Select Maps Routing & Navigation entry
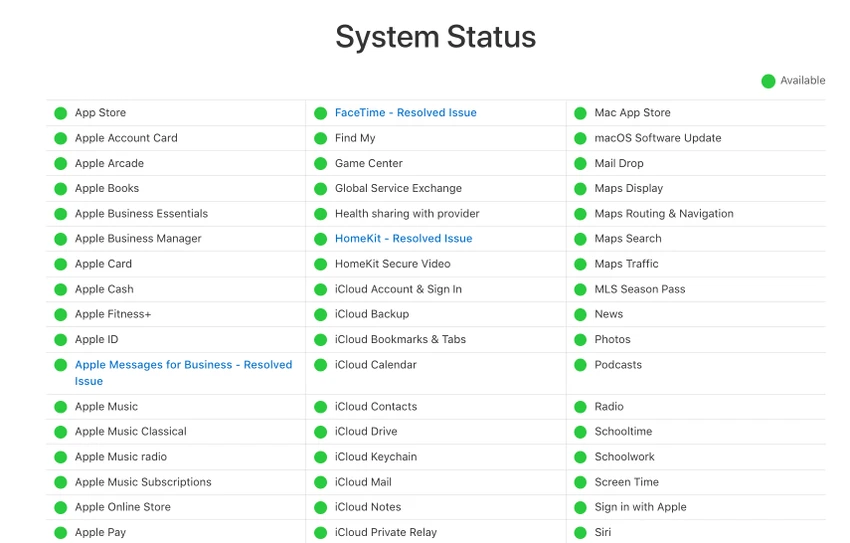 click(664, 214)
